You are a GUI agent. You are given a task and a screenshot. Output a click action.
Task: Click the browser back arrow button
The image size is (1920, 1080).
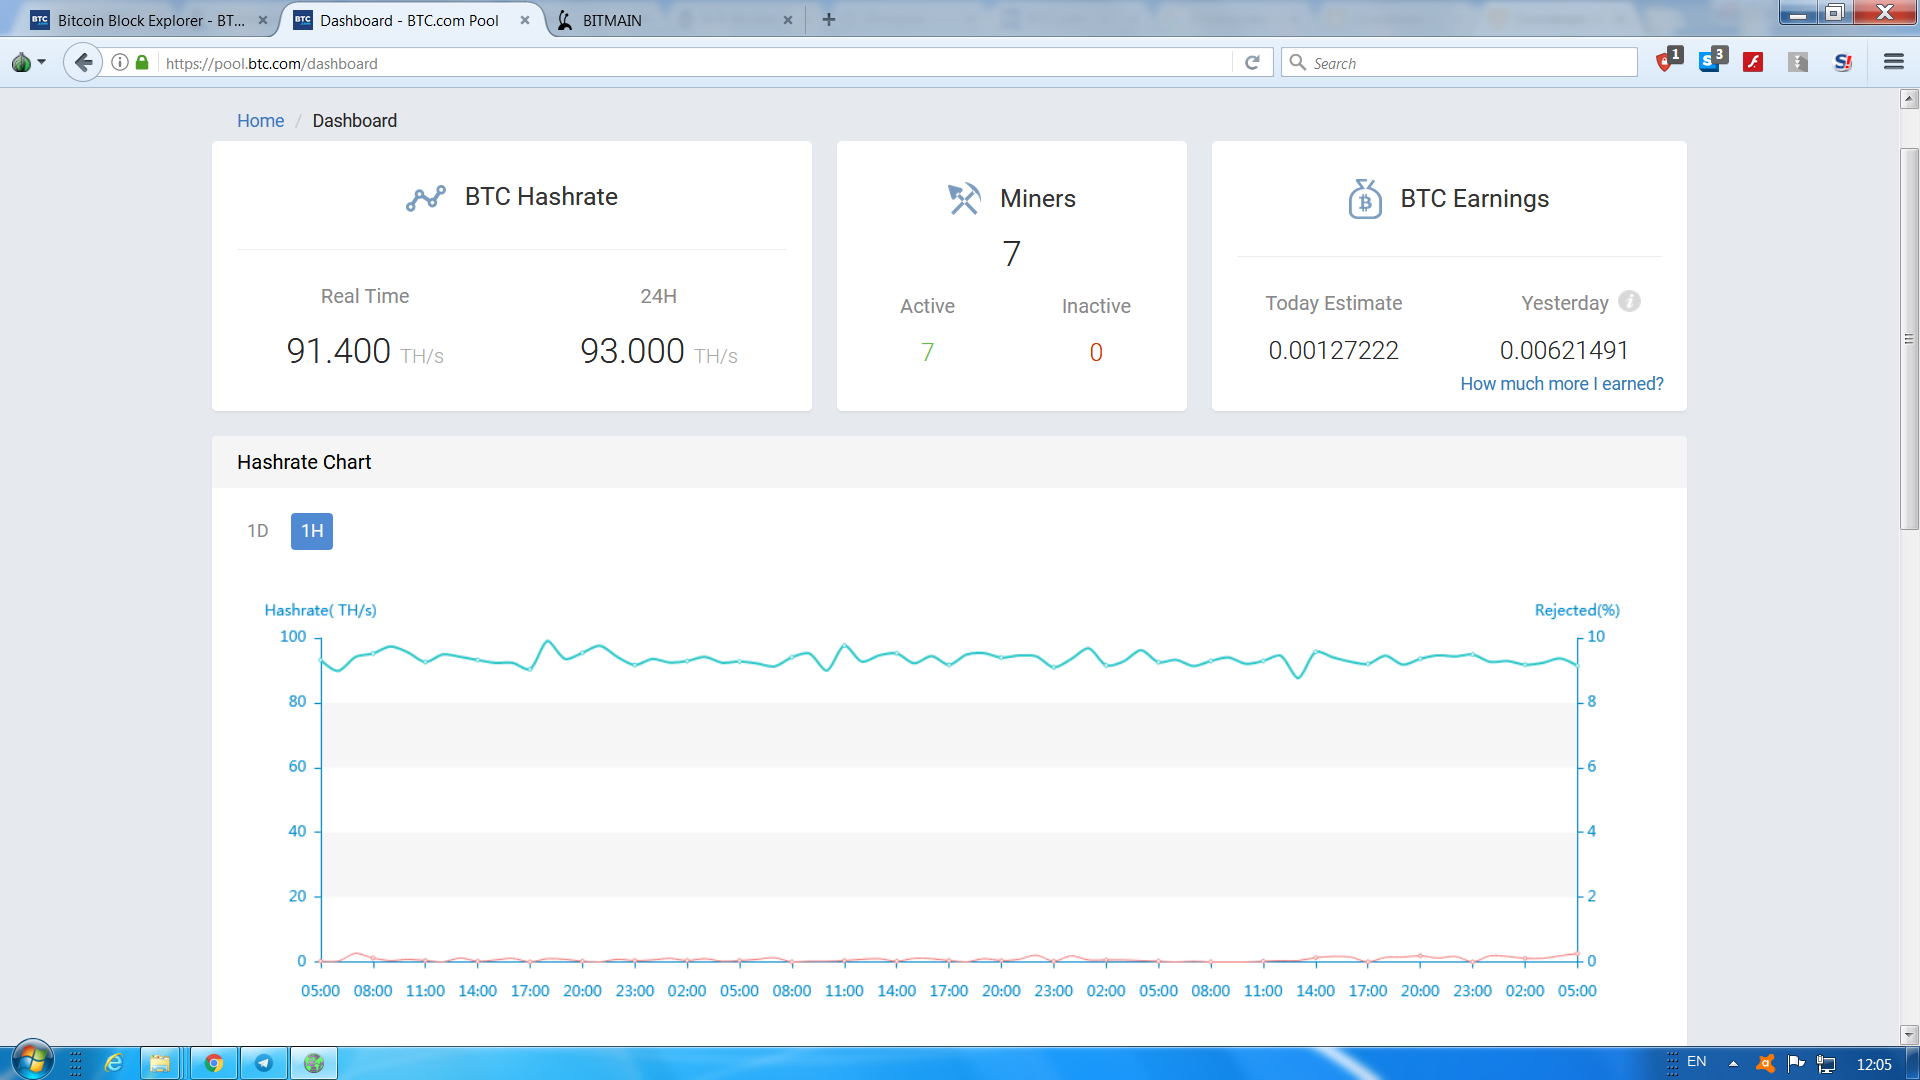(x=84, y=63)
